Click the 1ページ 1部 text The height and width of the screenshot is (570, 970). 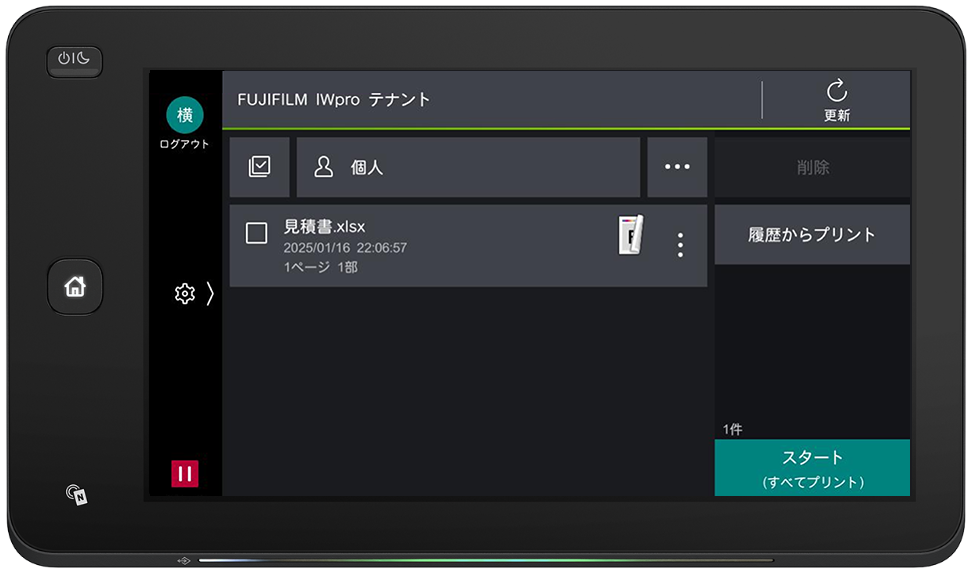320,267
